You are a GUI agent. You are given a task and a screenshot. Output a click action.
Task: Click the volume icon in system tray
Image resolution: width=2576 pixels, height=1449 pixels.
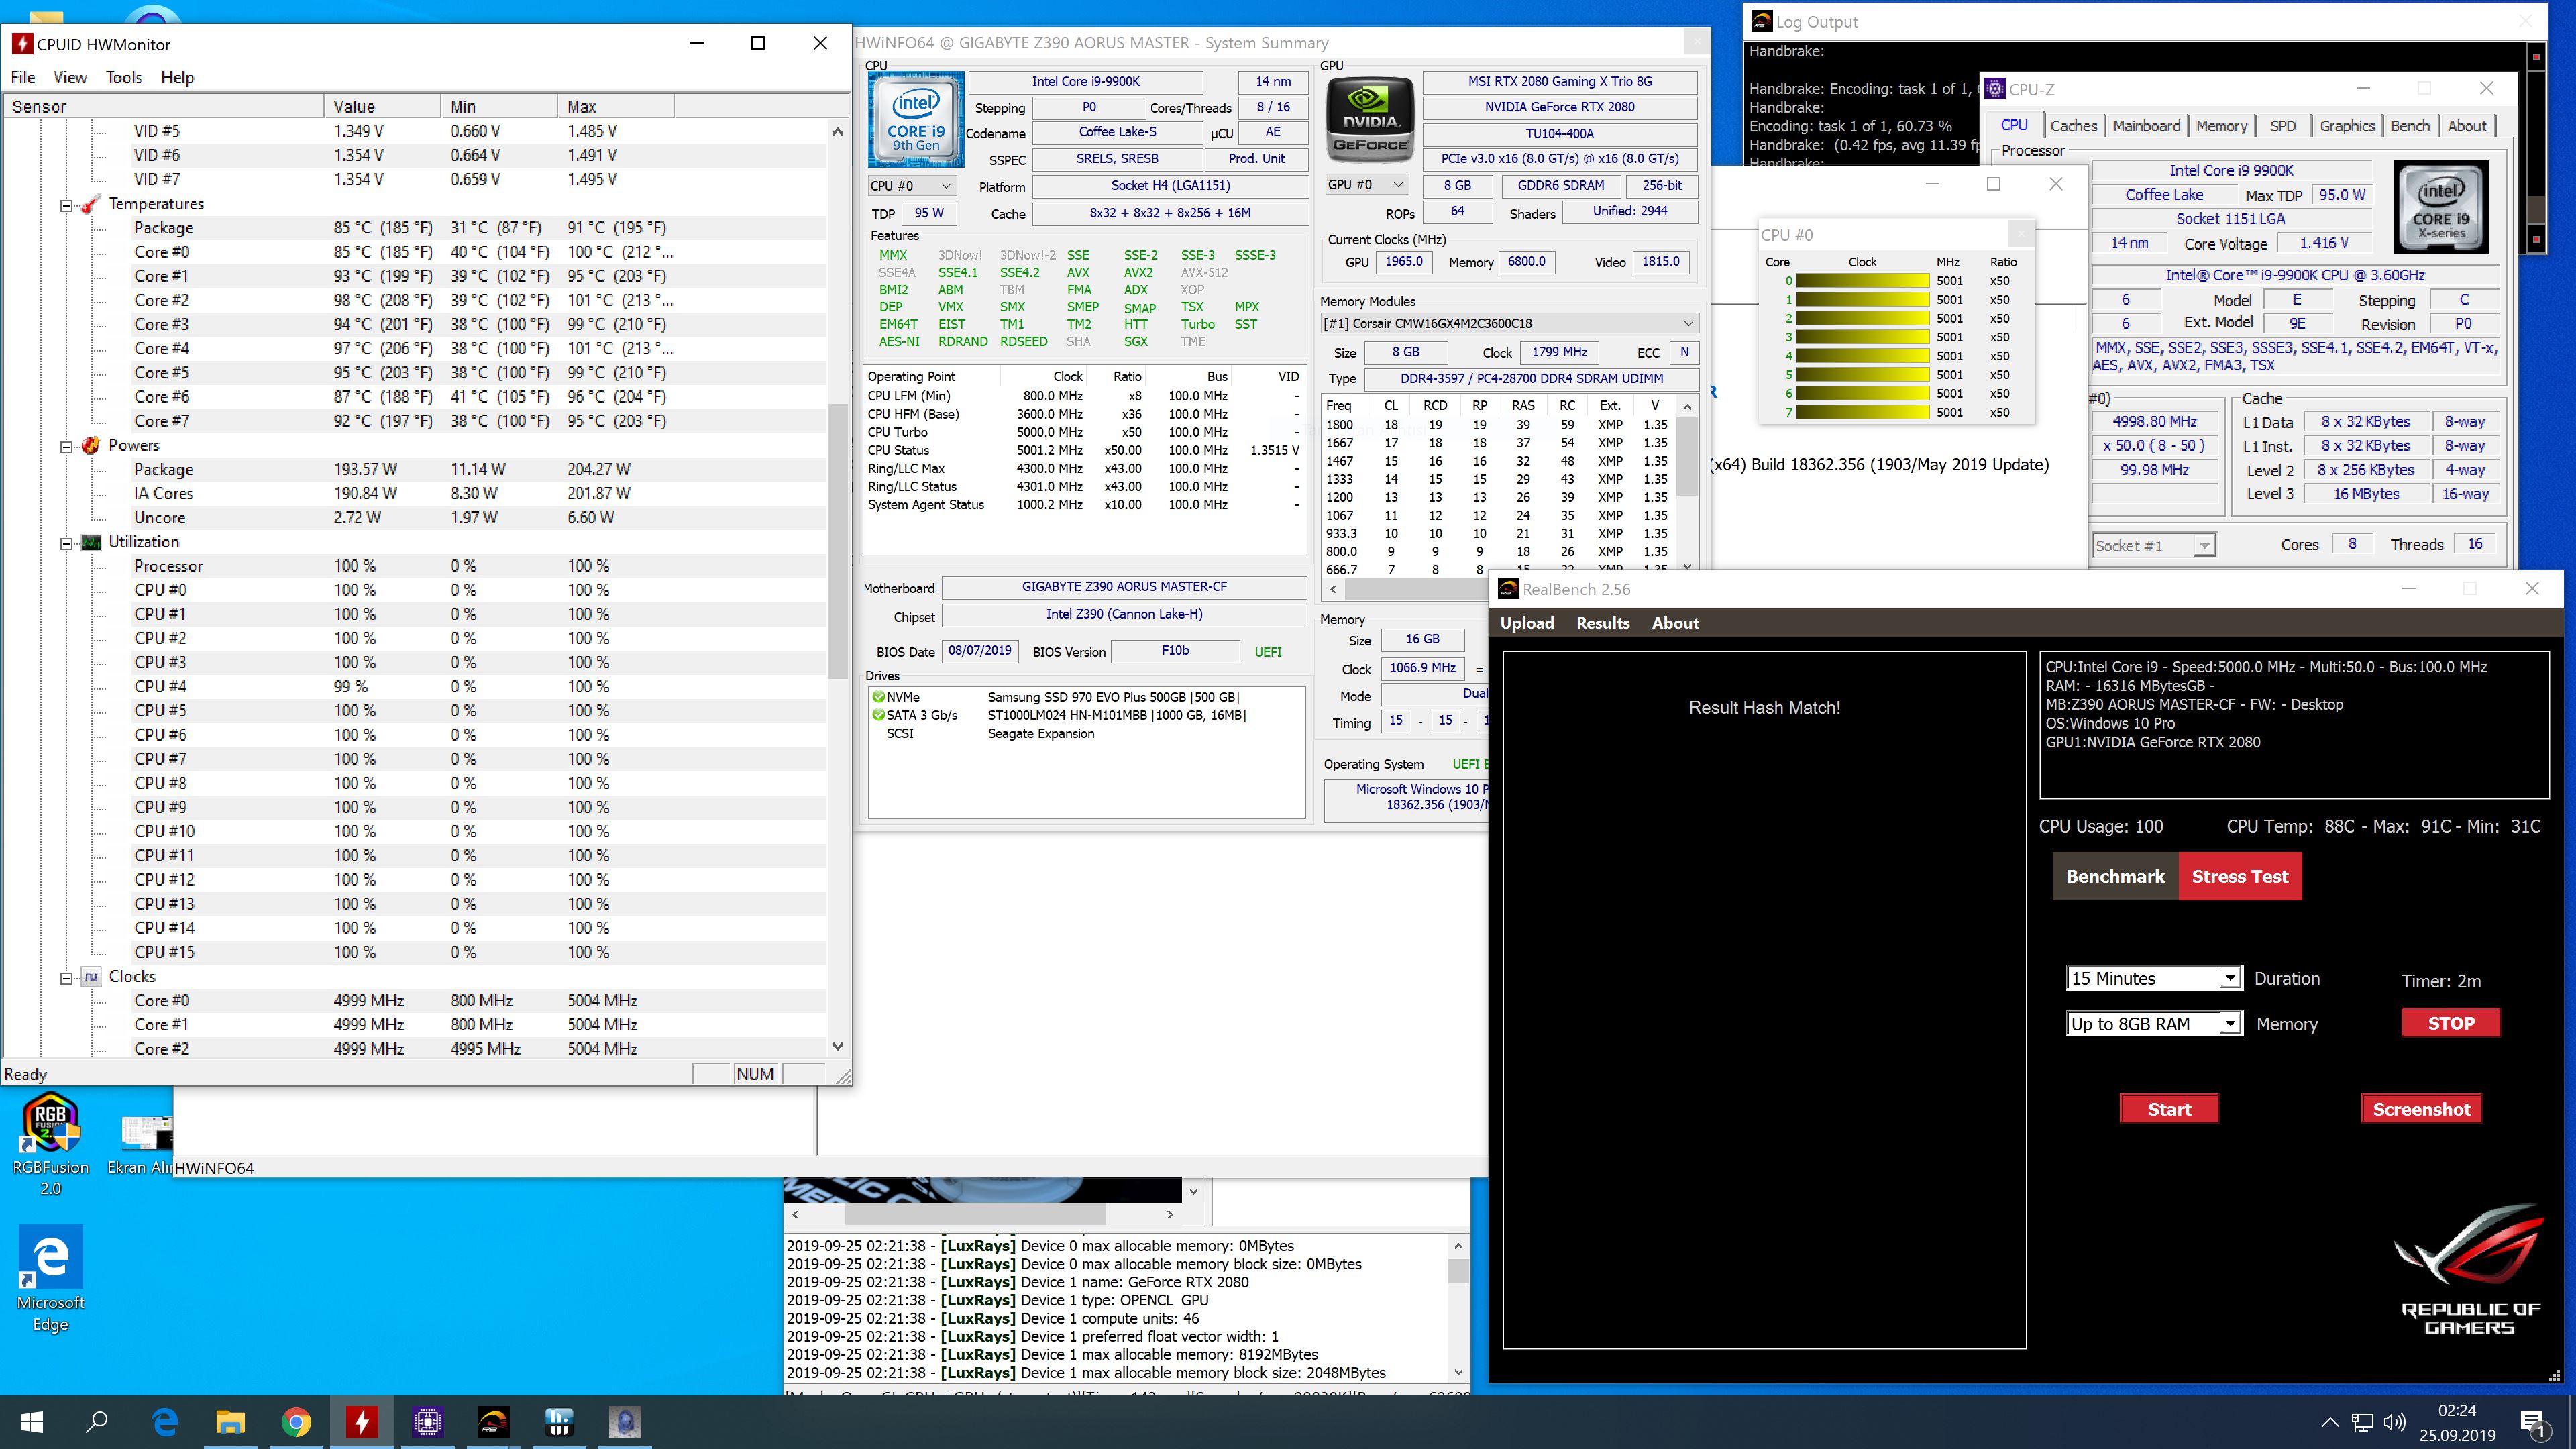(2393, 1422)
